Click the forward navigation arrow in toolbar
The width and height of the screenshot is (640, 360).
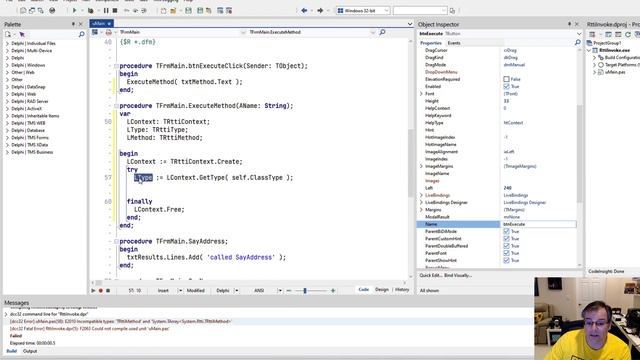coord(320,10)
